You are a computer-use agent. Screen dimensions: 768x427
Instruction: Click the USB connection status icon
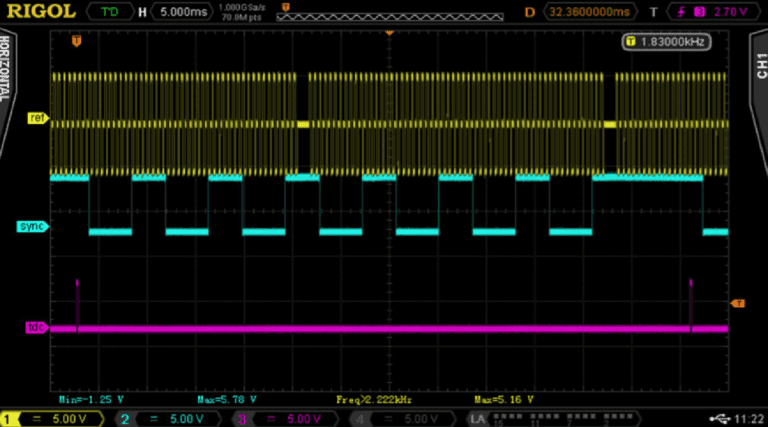coord(720,419)
